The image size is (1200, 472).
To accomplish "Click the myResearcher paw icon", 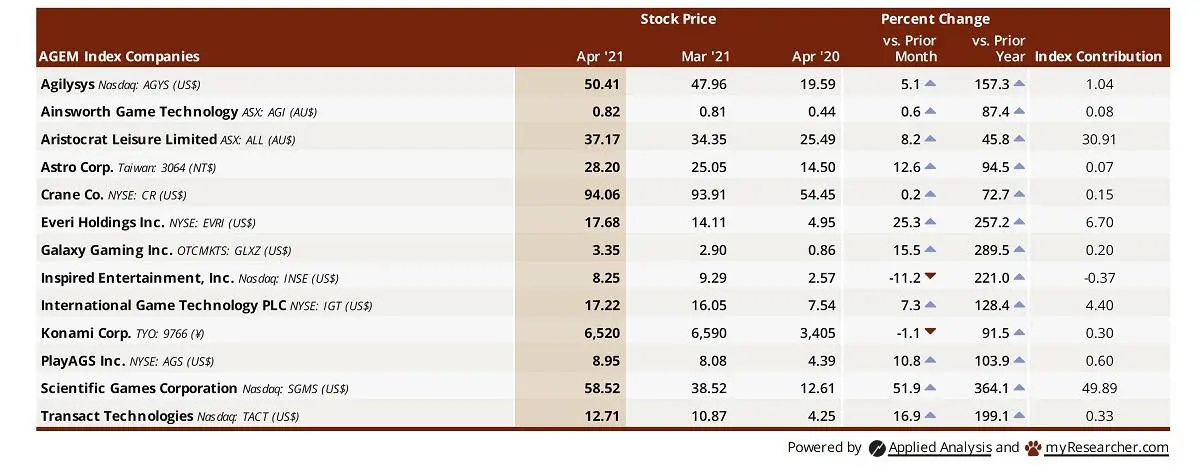I will (x=1033, y=448).
